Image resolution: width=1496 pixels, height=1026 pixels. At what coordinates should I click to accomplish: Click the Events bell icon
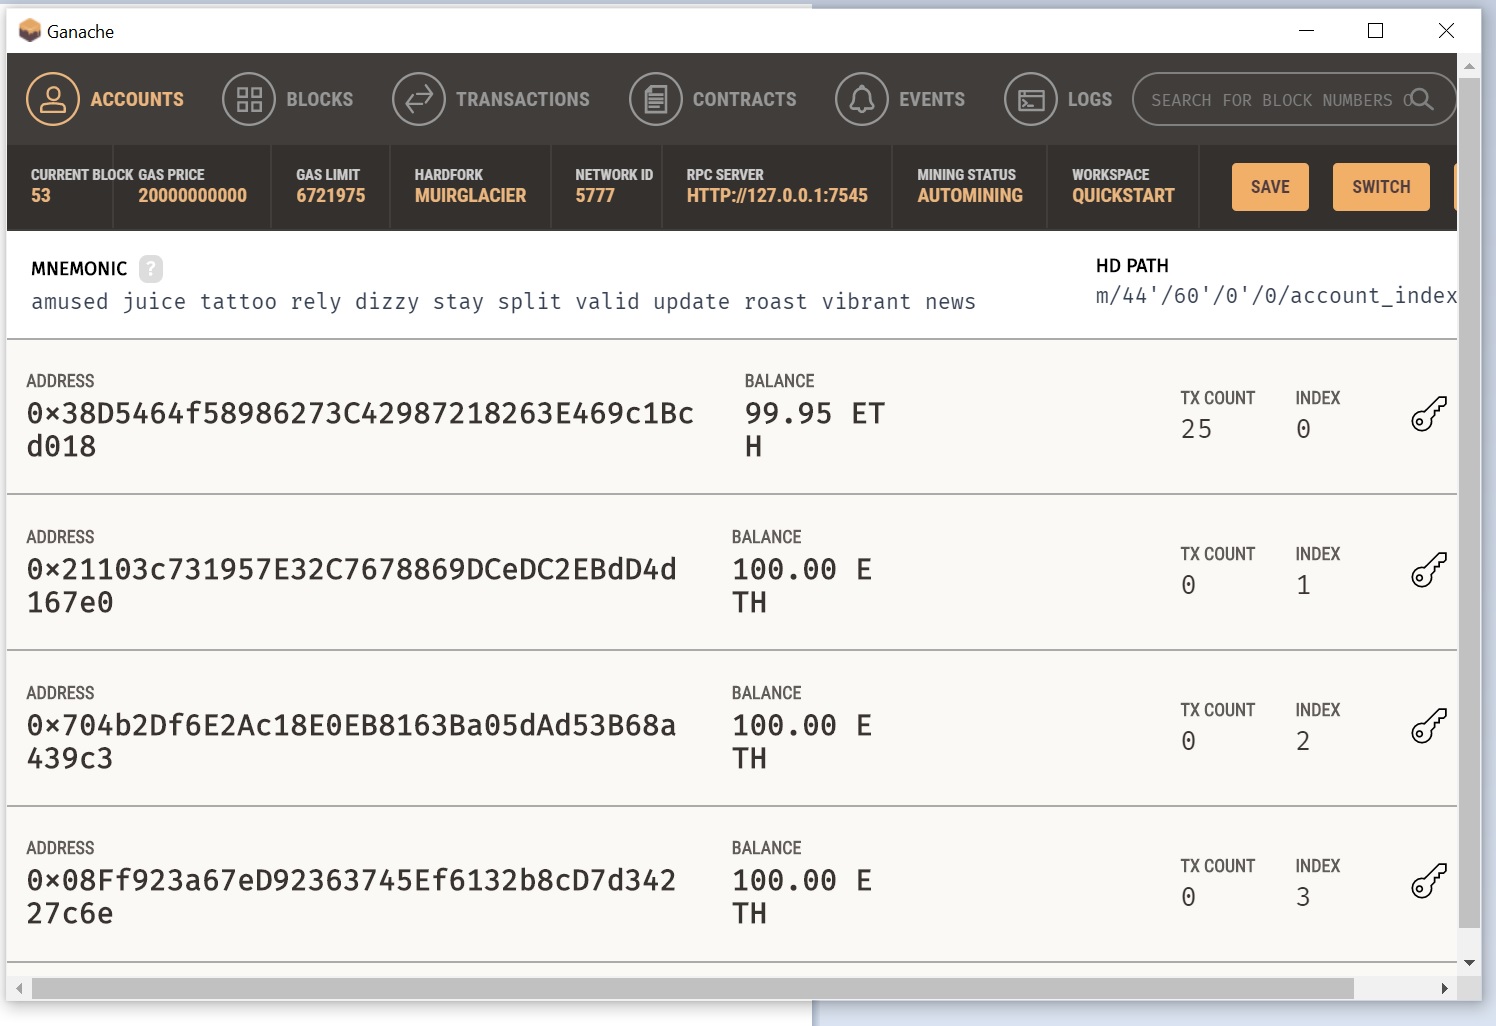[x=862, y=99]
